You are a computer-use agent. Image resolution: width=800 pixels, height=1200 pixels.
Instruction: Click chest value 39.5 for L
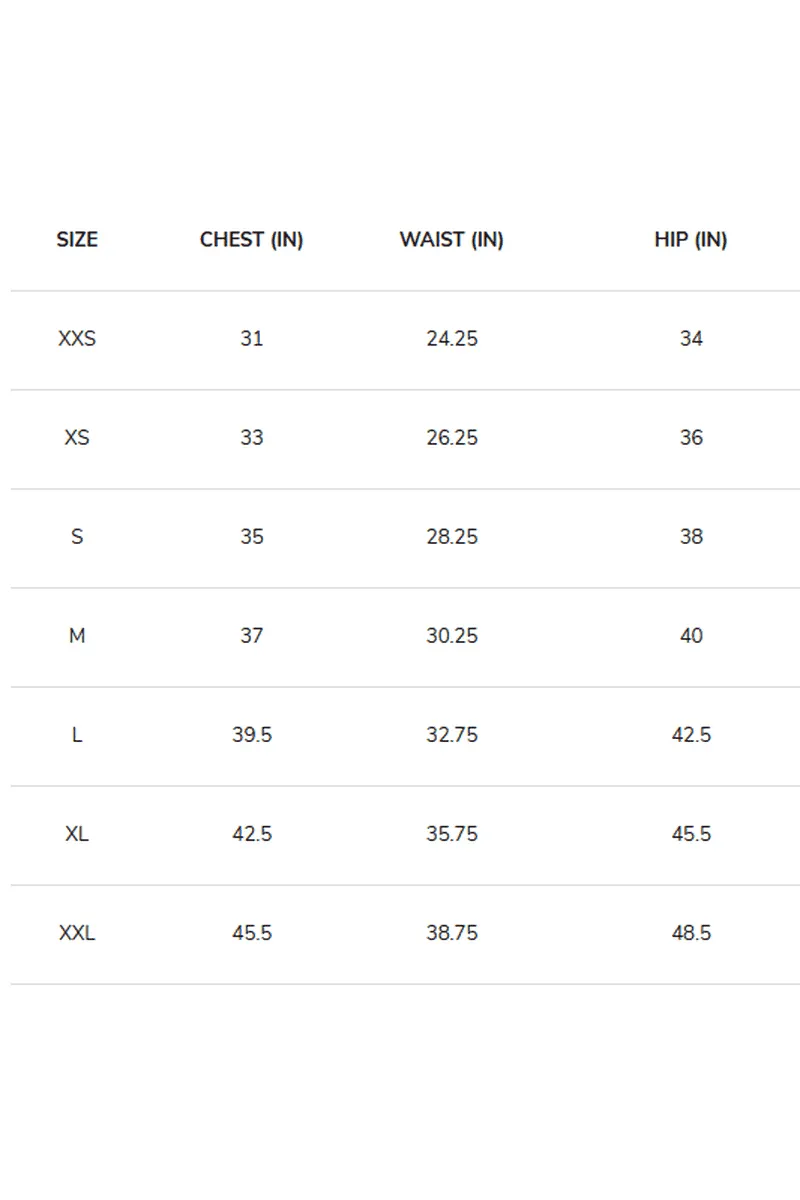(252, 735)
